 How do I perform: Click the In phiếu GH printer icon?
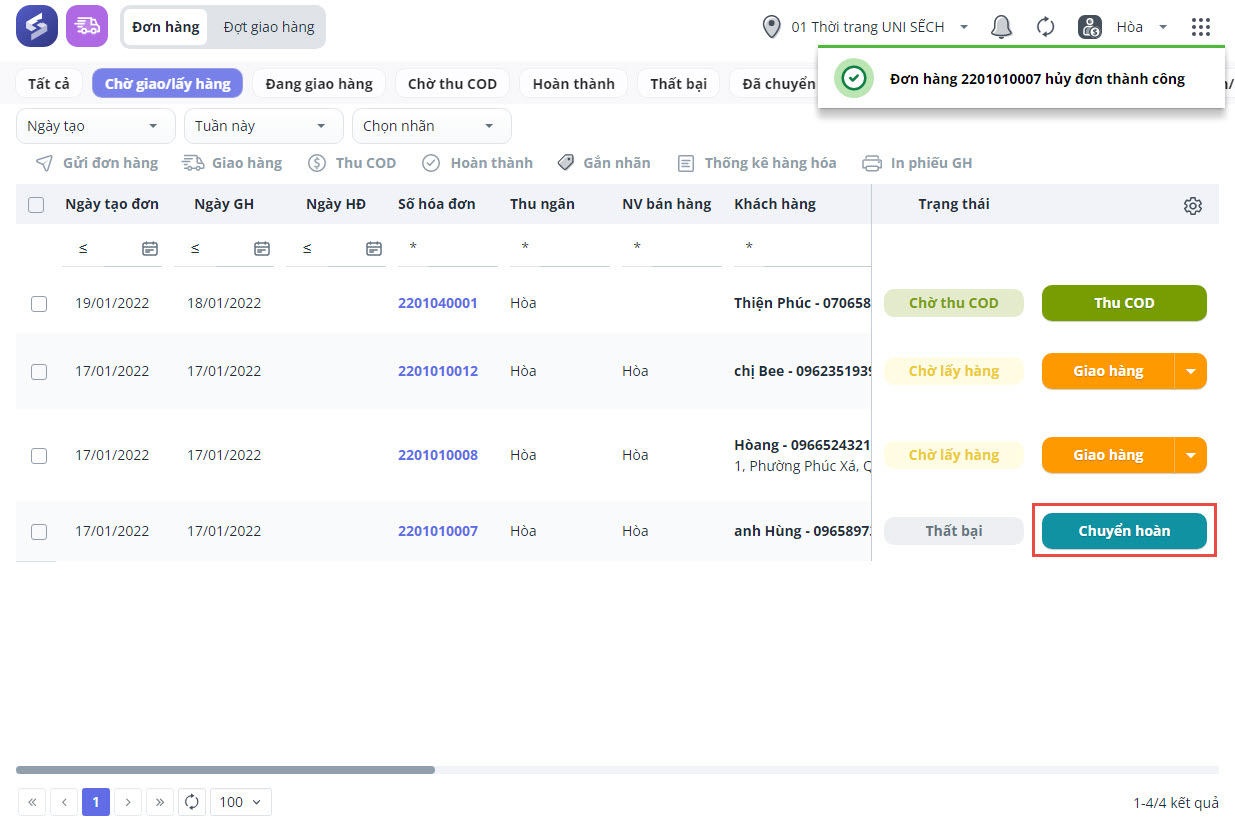[x=872, y=163]
